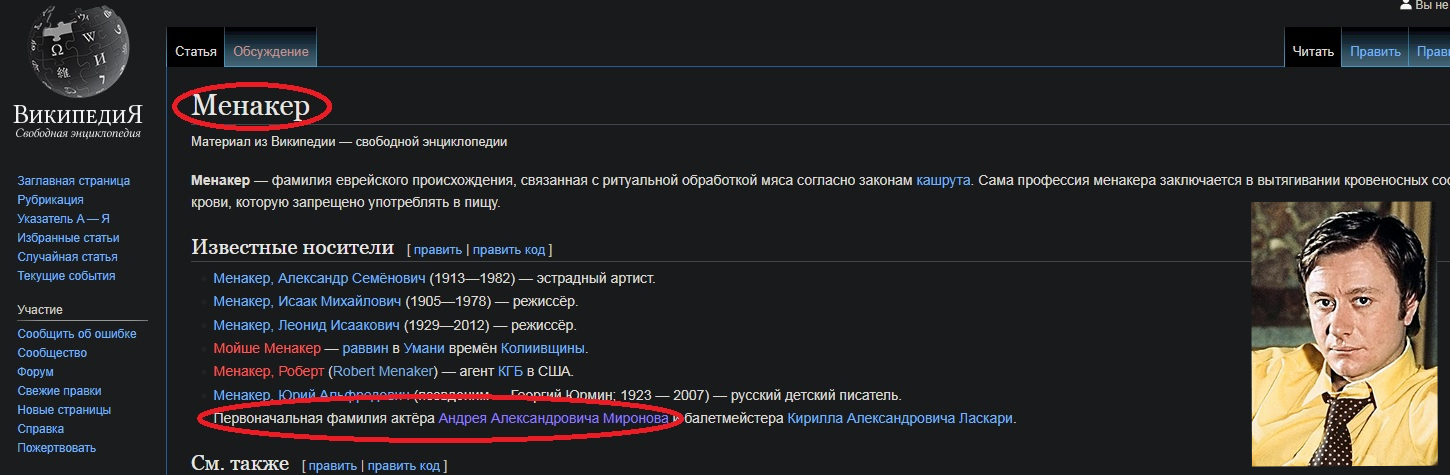
Task: Open the Обсуждение tab
Action: (x=271, y=51)
